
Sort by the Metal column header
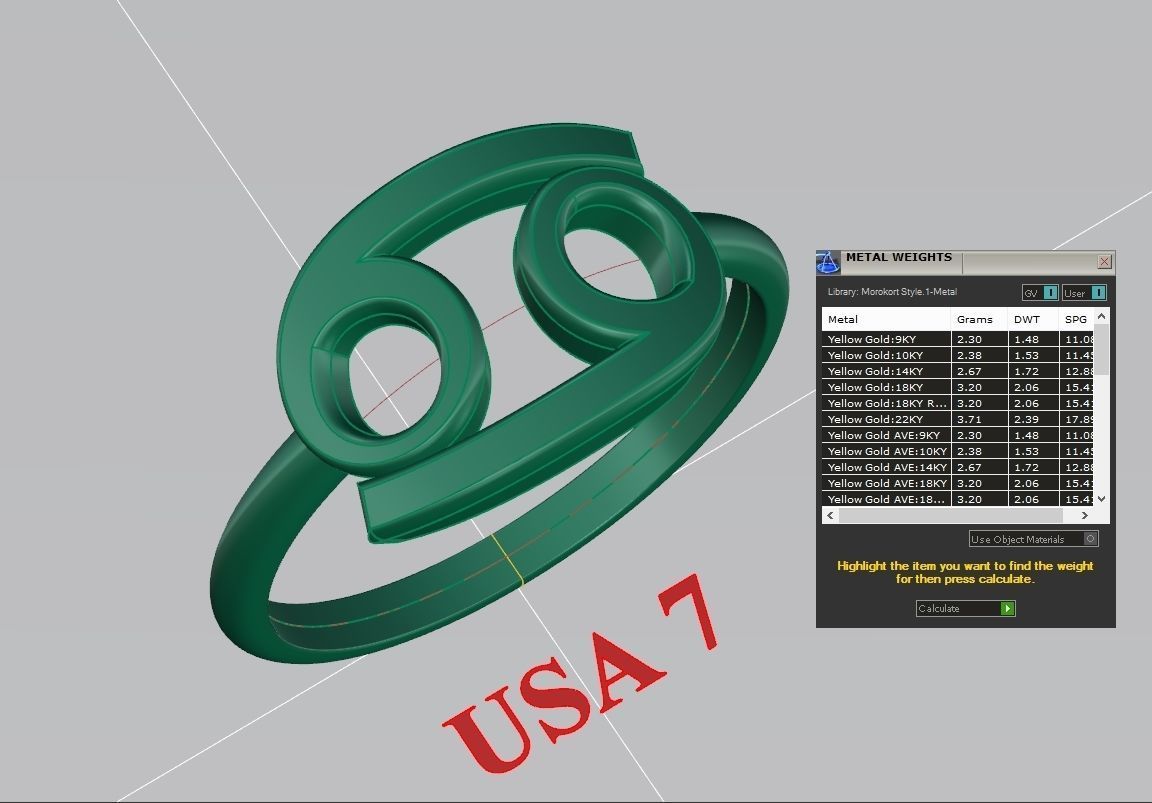pyautogui.click(x=886, y=320)
